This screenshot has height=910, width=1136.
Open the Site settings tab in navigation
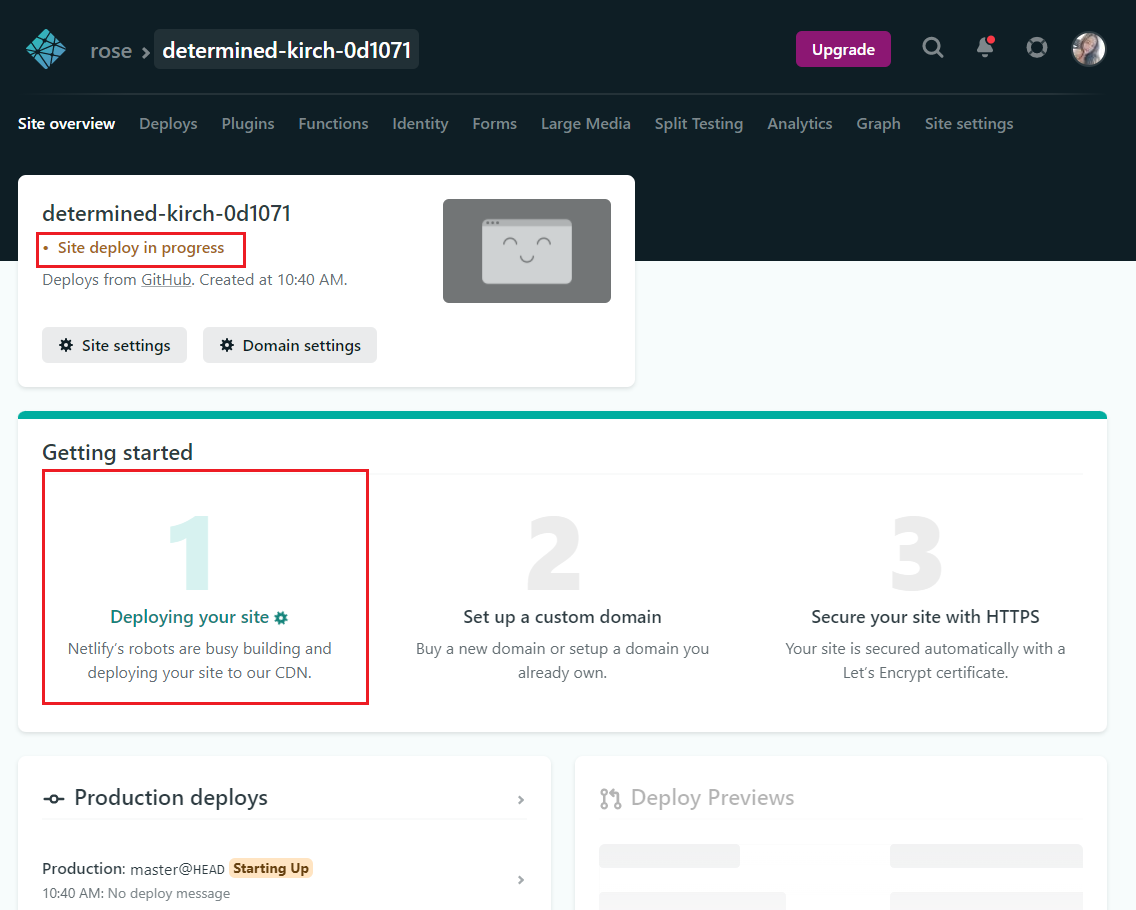(969, 124)
